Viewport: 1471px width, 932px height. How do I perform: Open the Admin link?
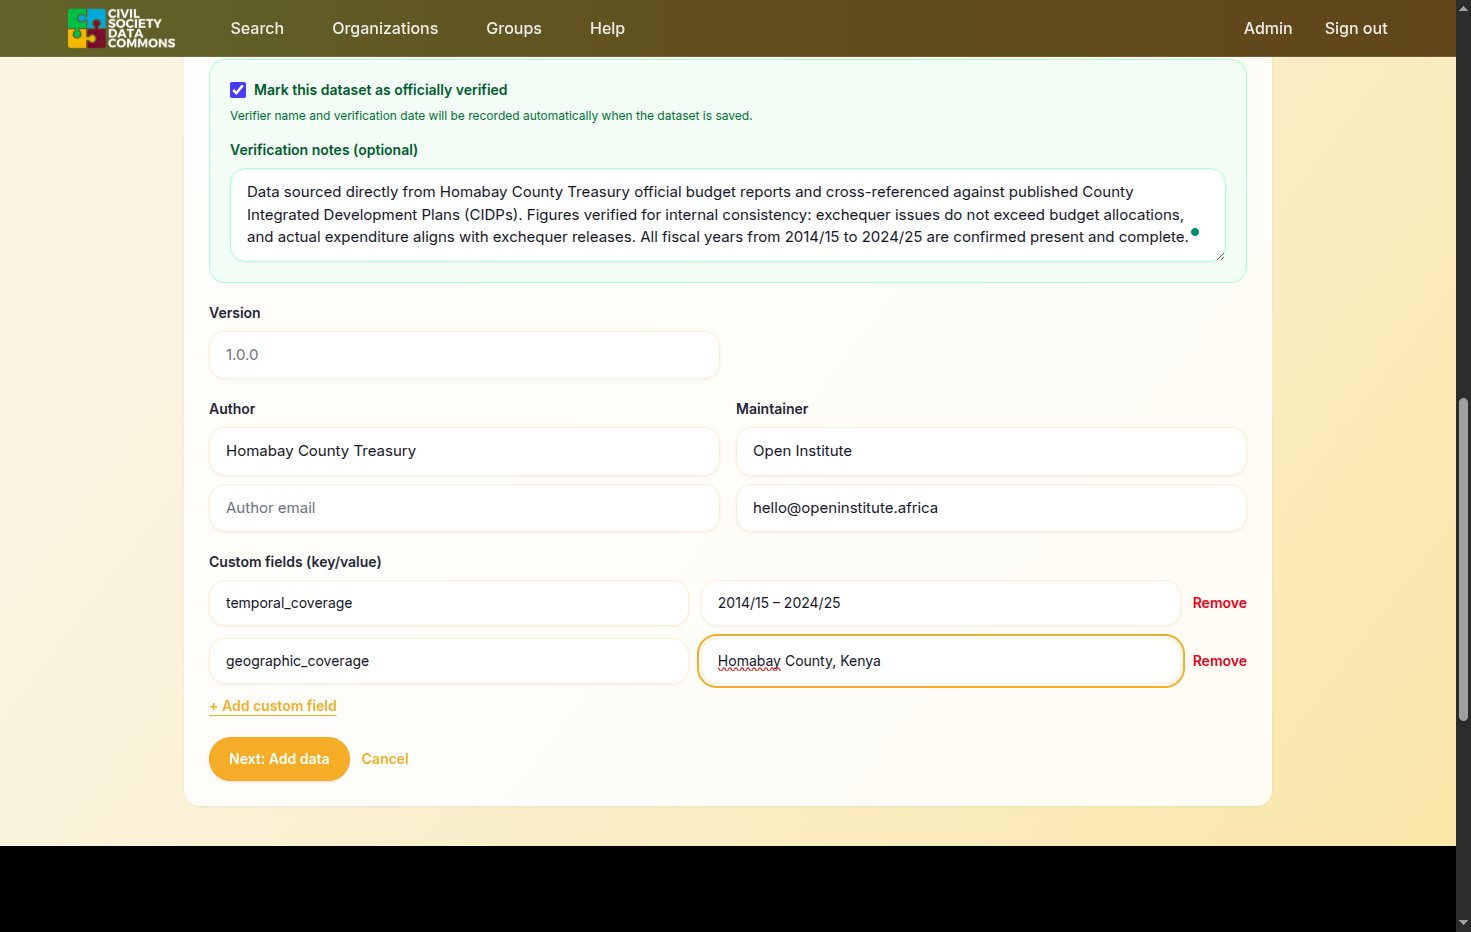1268,28
